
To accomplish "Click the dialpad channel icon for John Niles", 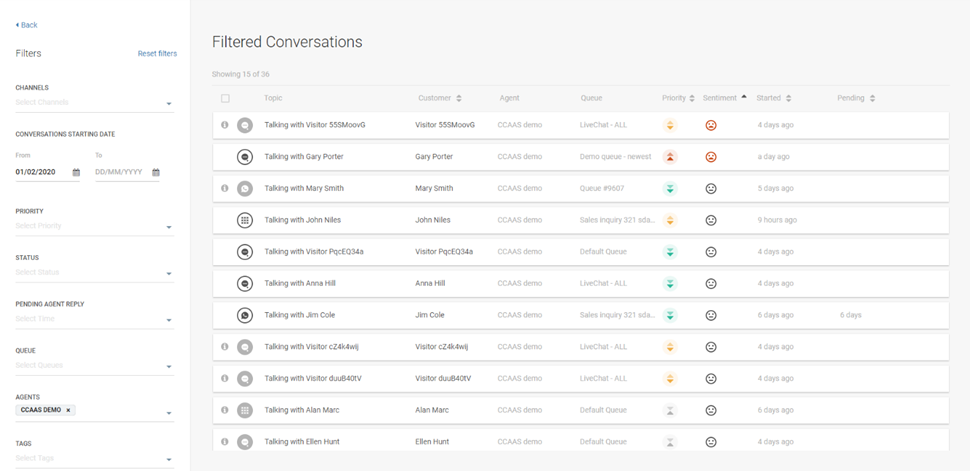I will [x=244, y=220].
